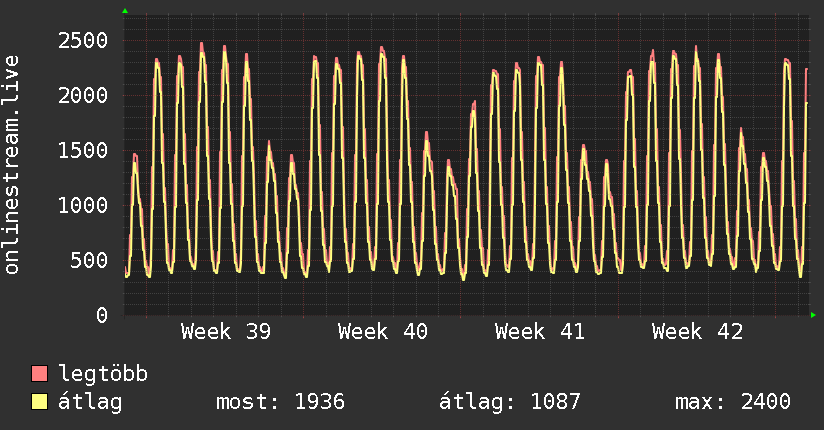Click the 1000 y-axis label
The width and height of the screenshot is (824, 430).
(x=83, y=206)
